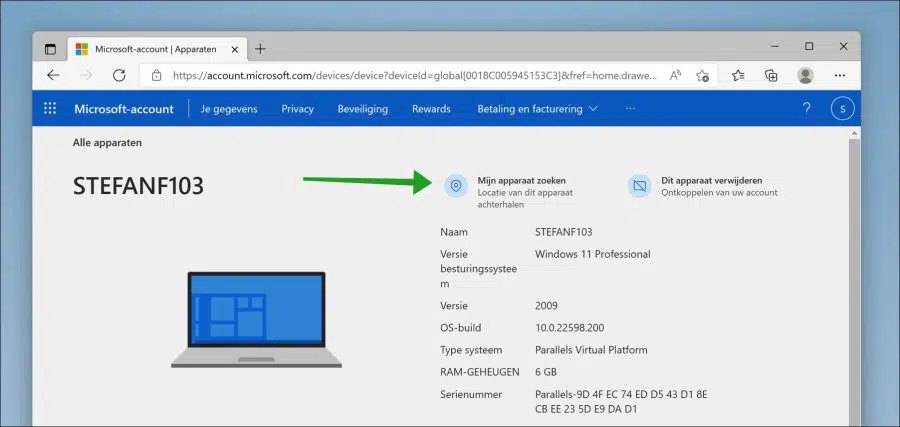Image resolution: width=900 pixels, height=427 pixels.
Task: Click the remove device icon
Action: (639, 186)
